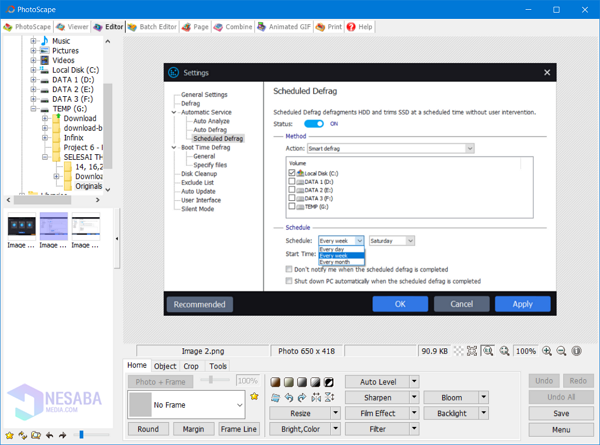Collapse the left panel with splitter arrow

117,239
